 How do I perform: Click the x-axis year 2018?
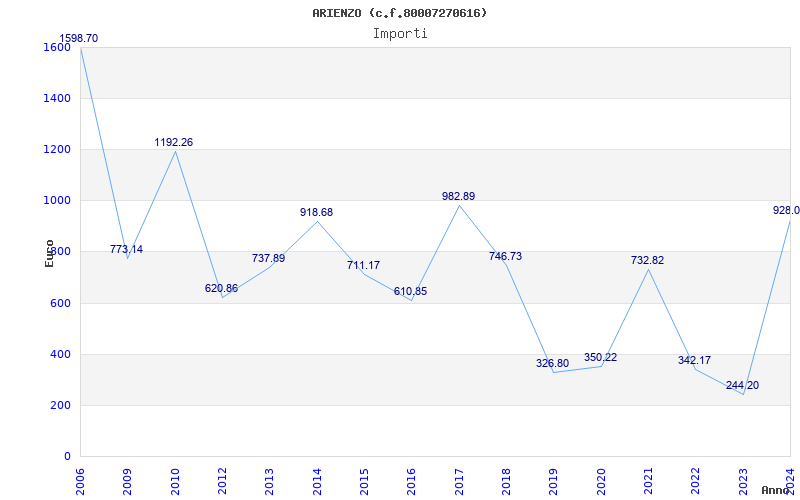point(506,482)
